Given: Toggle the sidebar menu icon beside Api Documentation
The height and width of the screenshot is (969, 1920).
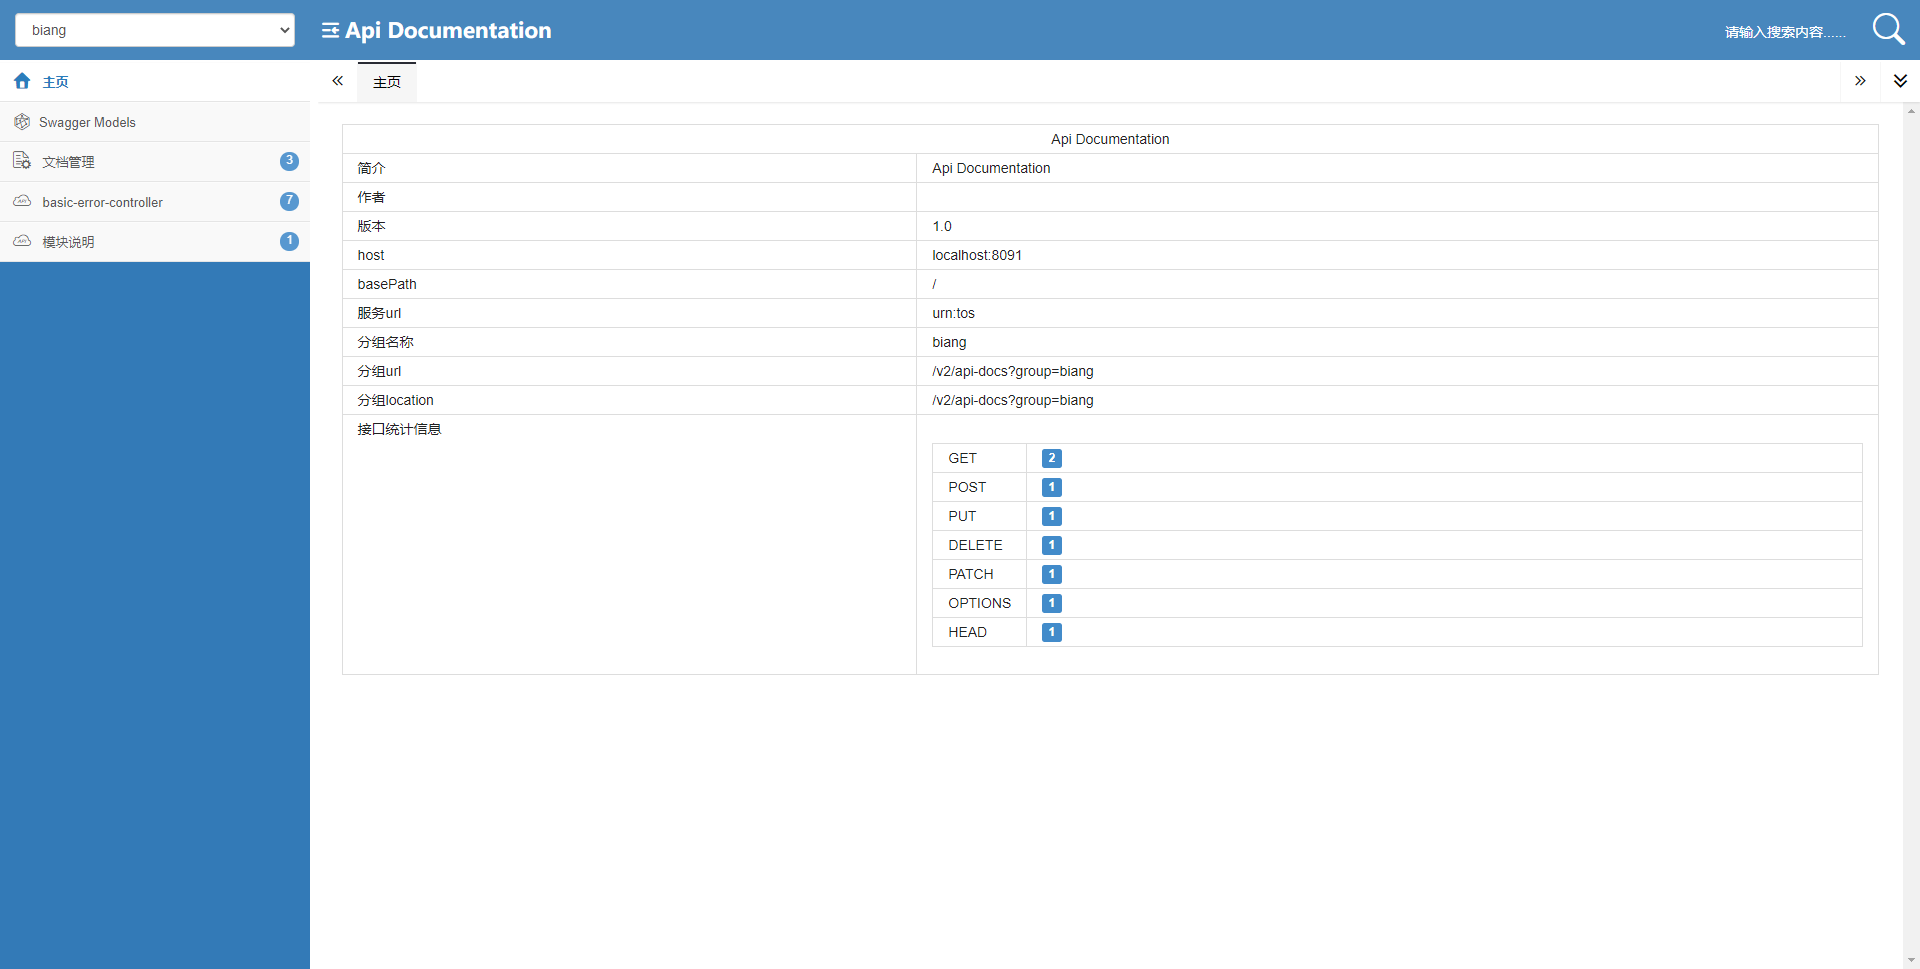Looking at the screenshot, I should click(x=330, y=31).
